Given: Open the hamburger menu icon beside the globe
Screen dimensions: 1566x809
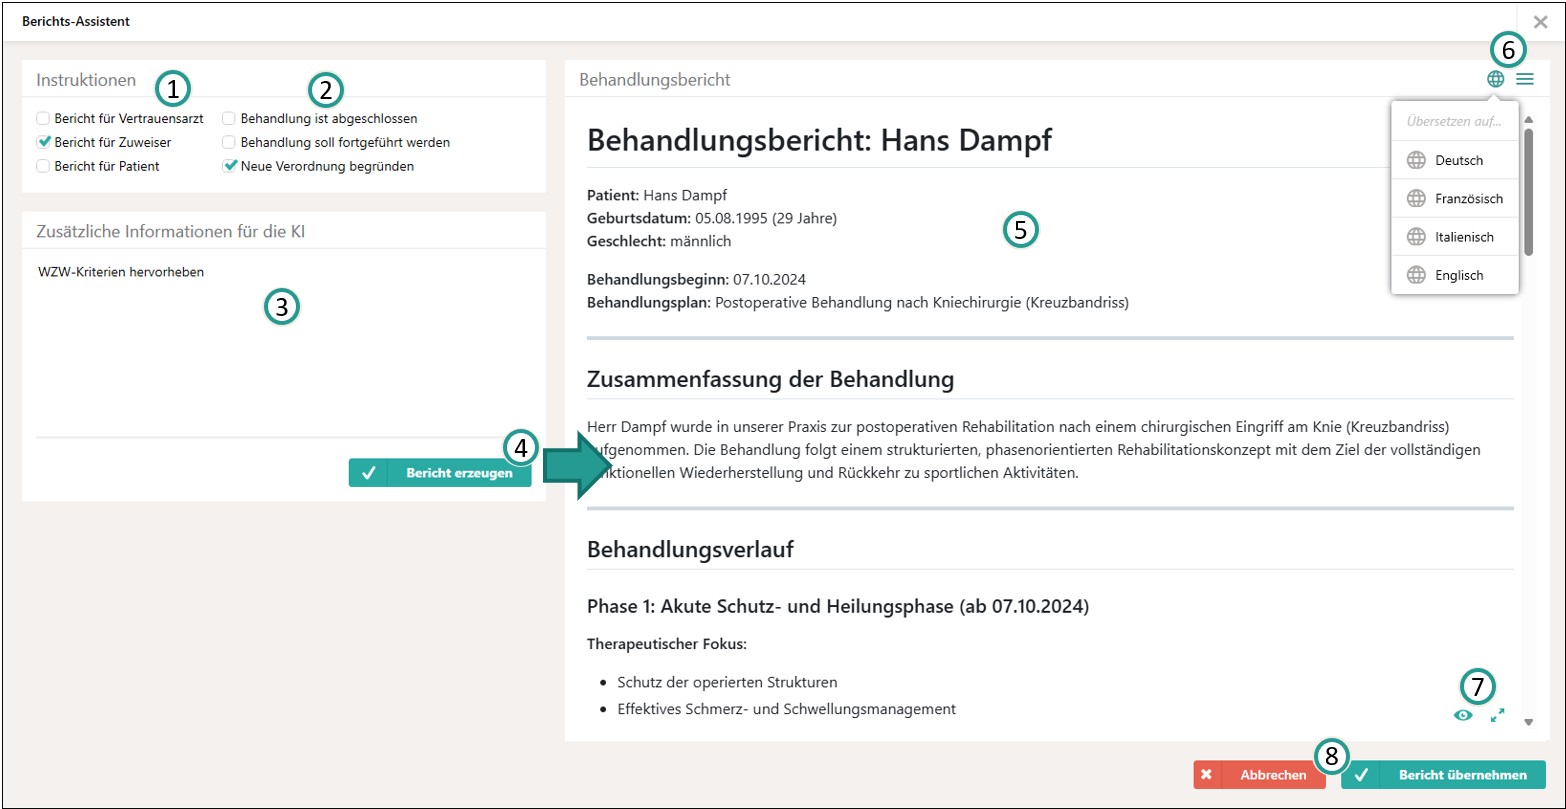Looking at the screenshot, I should (x=1524, y=79).
